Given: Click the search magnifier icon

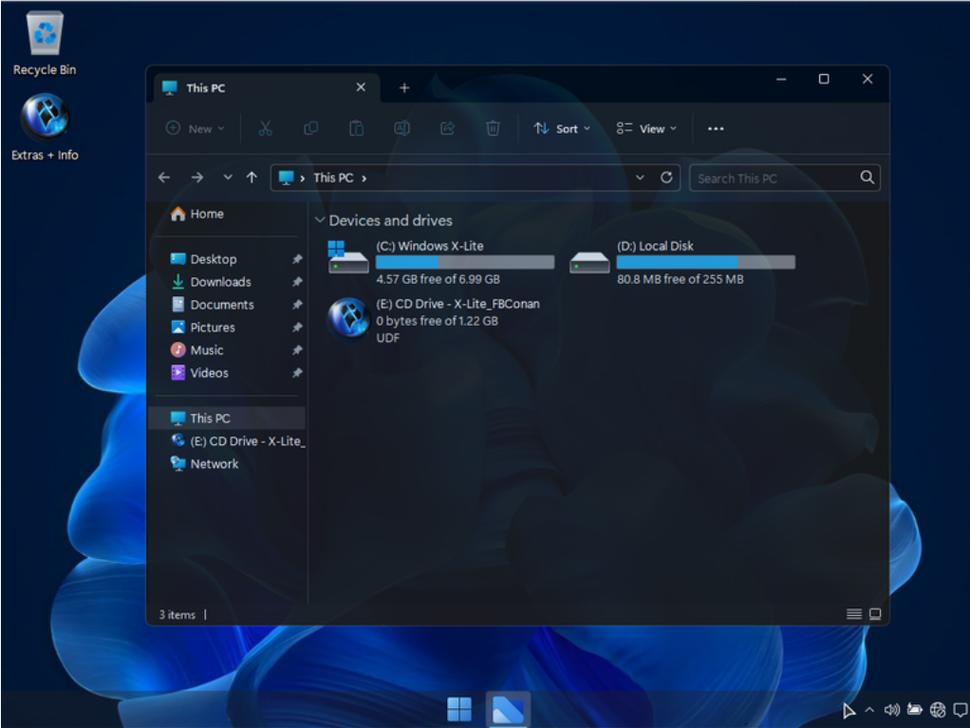Looking at the screenshot, I should point(867,178).
